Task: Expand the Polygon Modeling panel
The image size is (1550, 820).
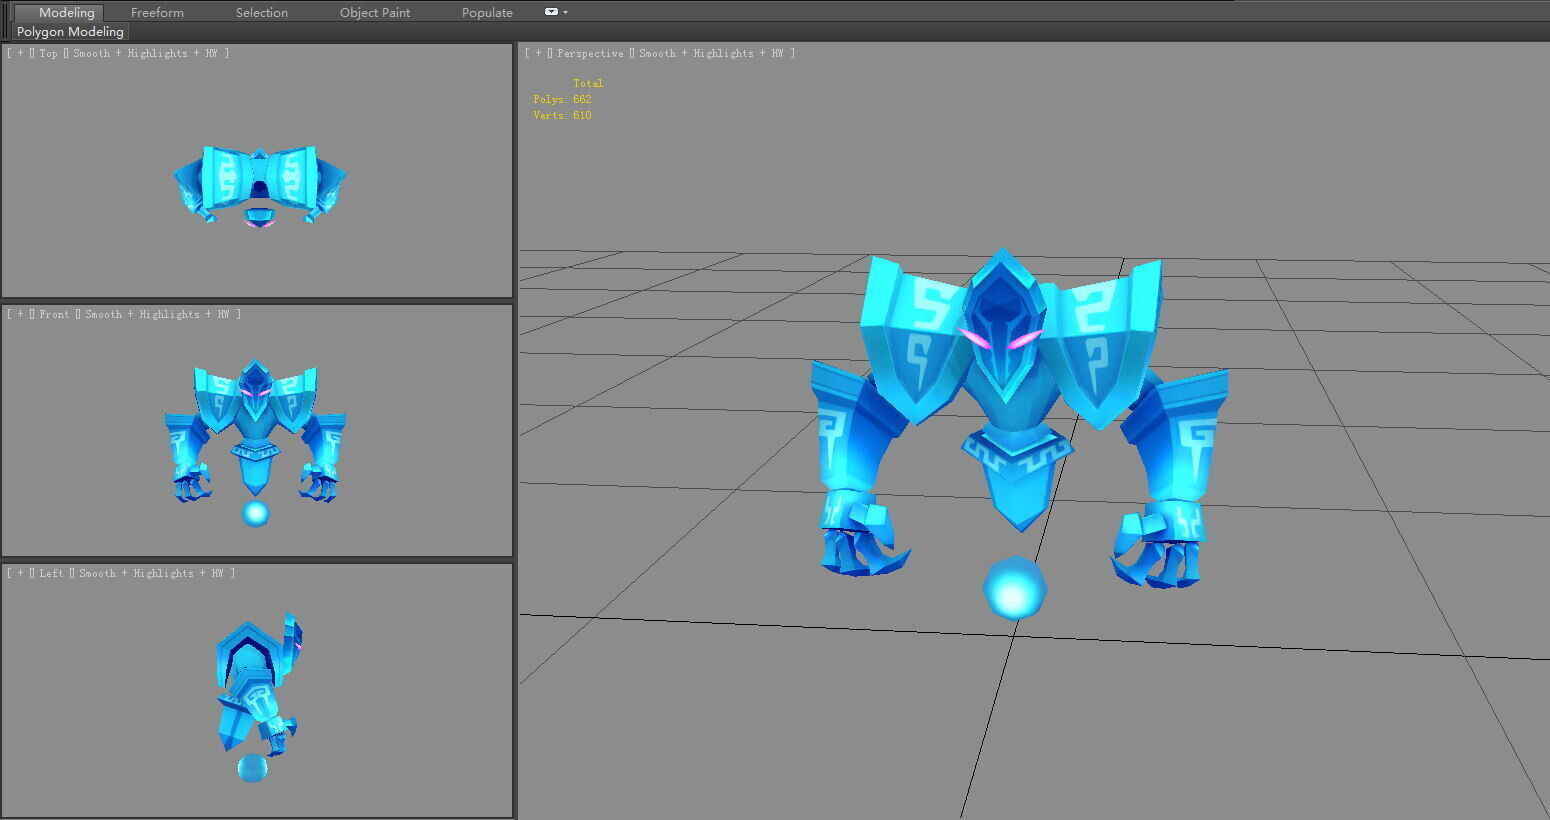Action: (70, 32)
